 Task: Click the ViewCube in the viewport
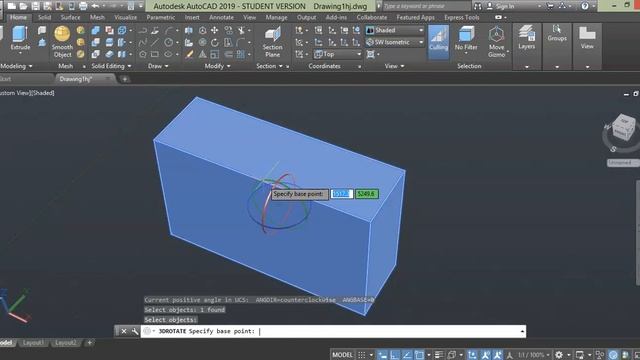(623, 127)
